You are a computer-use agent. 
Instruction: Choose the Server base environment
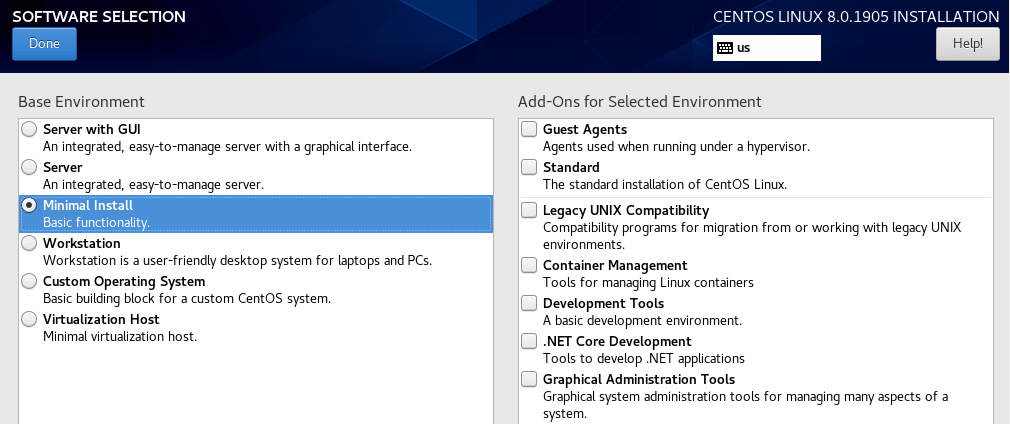30,167
